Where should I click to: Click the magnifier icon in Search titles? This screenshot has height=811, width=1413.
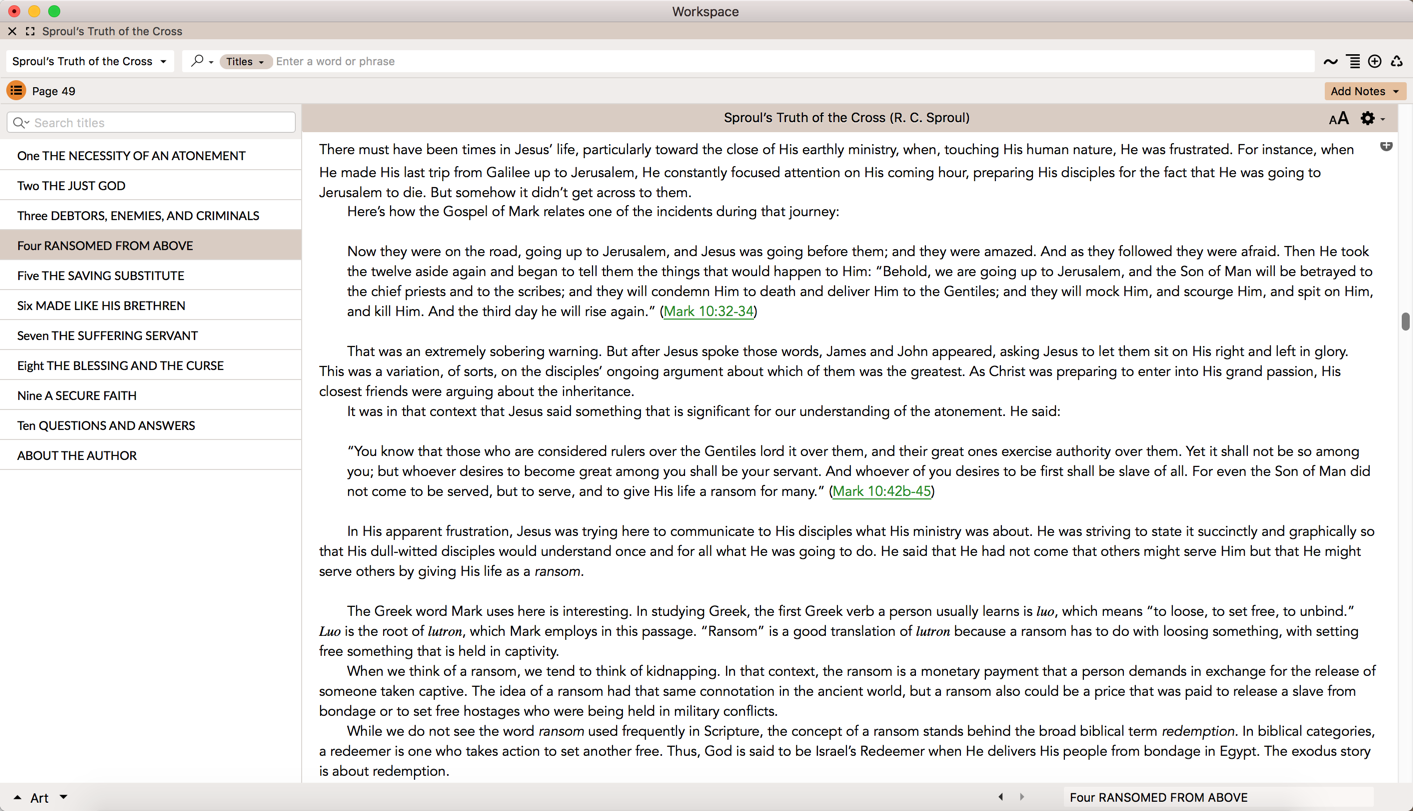click(x=21, y=123)
